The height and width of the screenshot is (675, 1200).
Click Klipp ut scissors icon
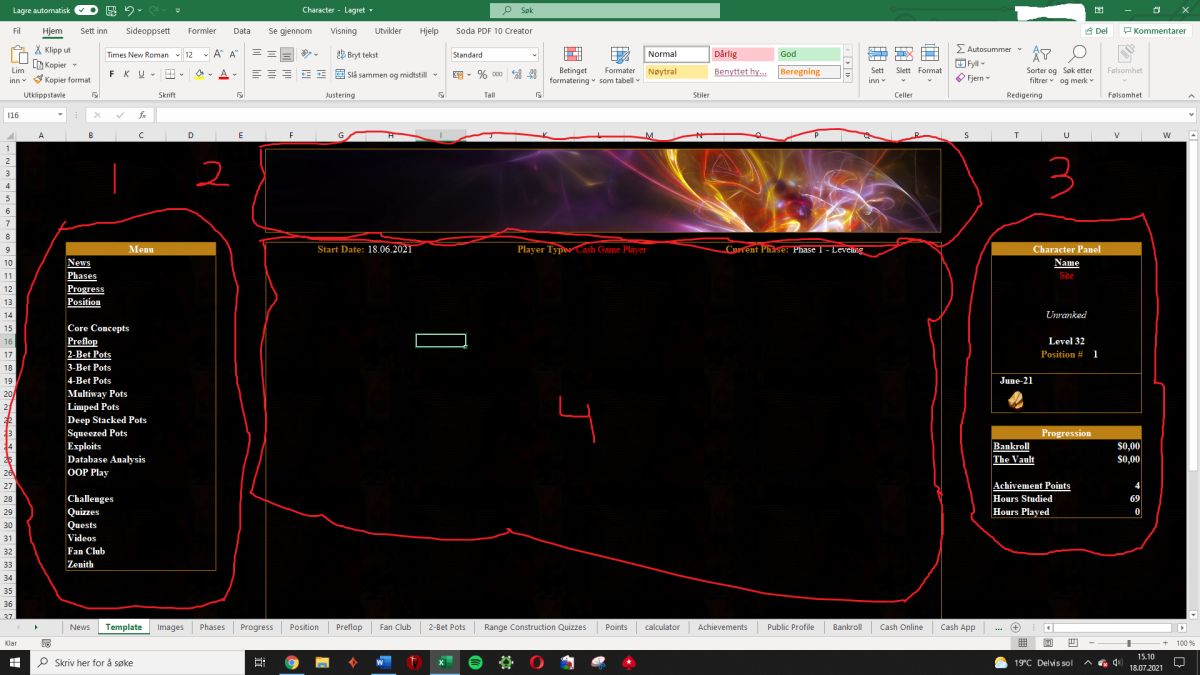tap(39, 50)
